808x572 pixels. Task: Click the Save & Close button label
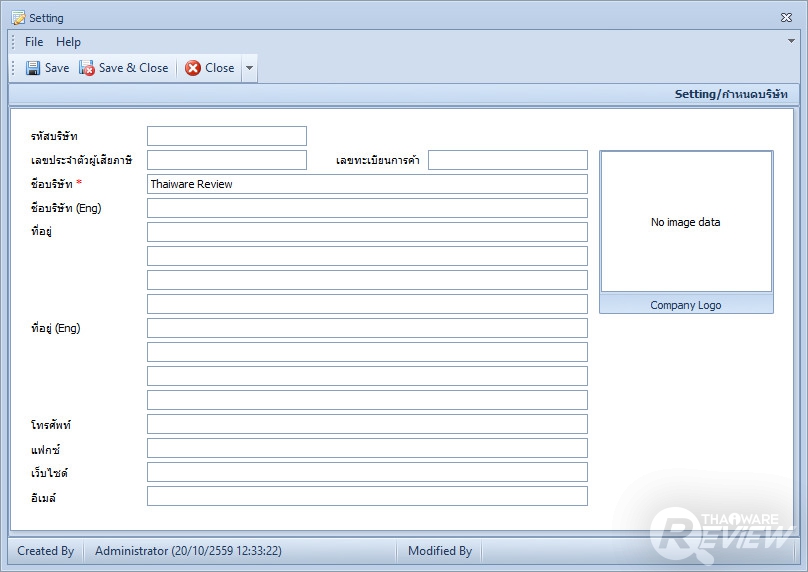133,68
